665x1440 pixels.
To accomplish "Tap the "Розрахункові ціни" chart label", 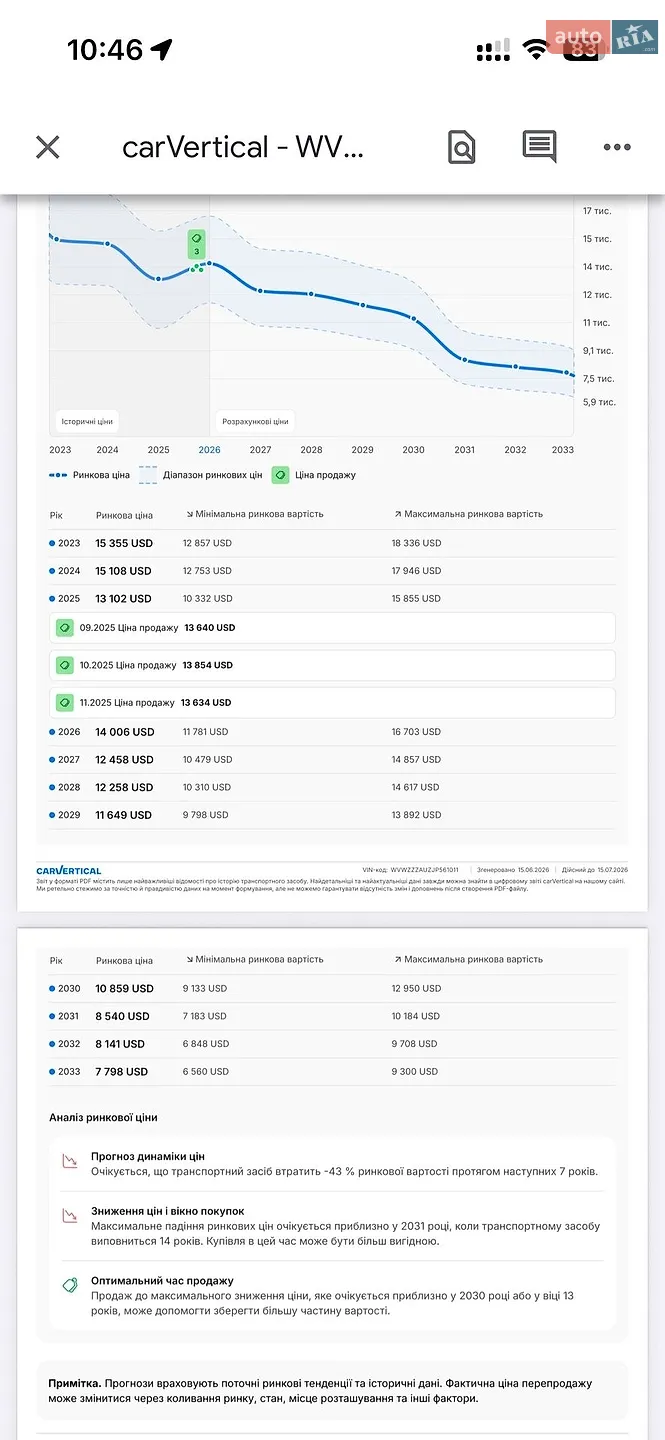I will 256,421.
